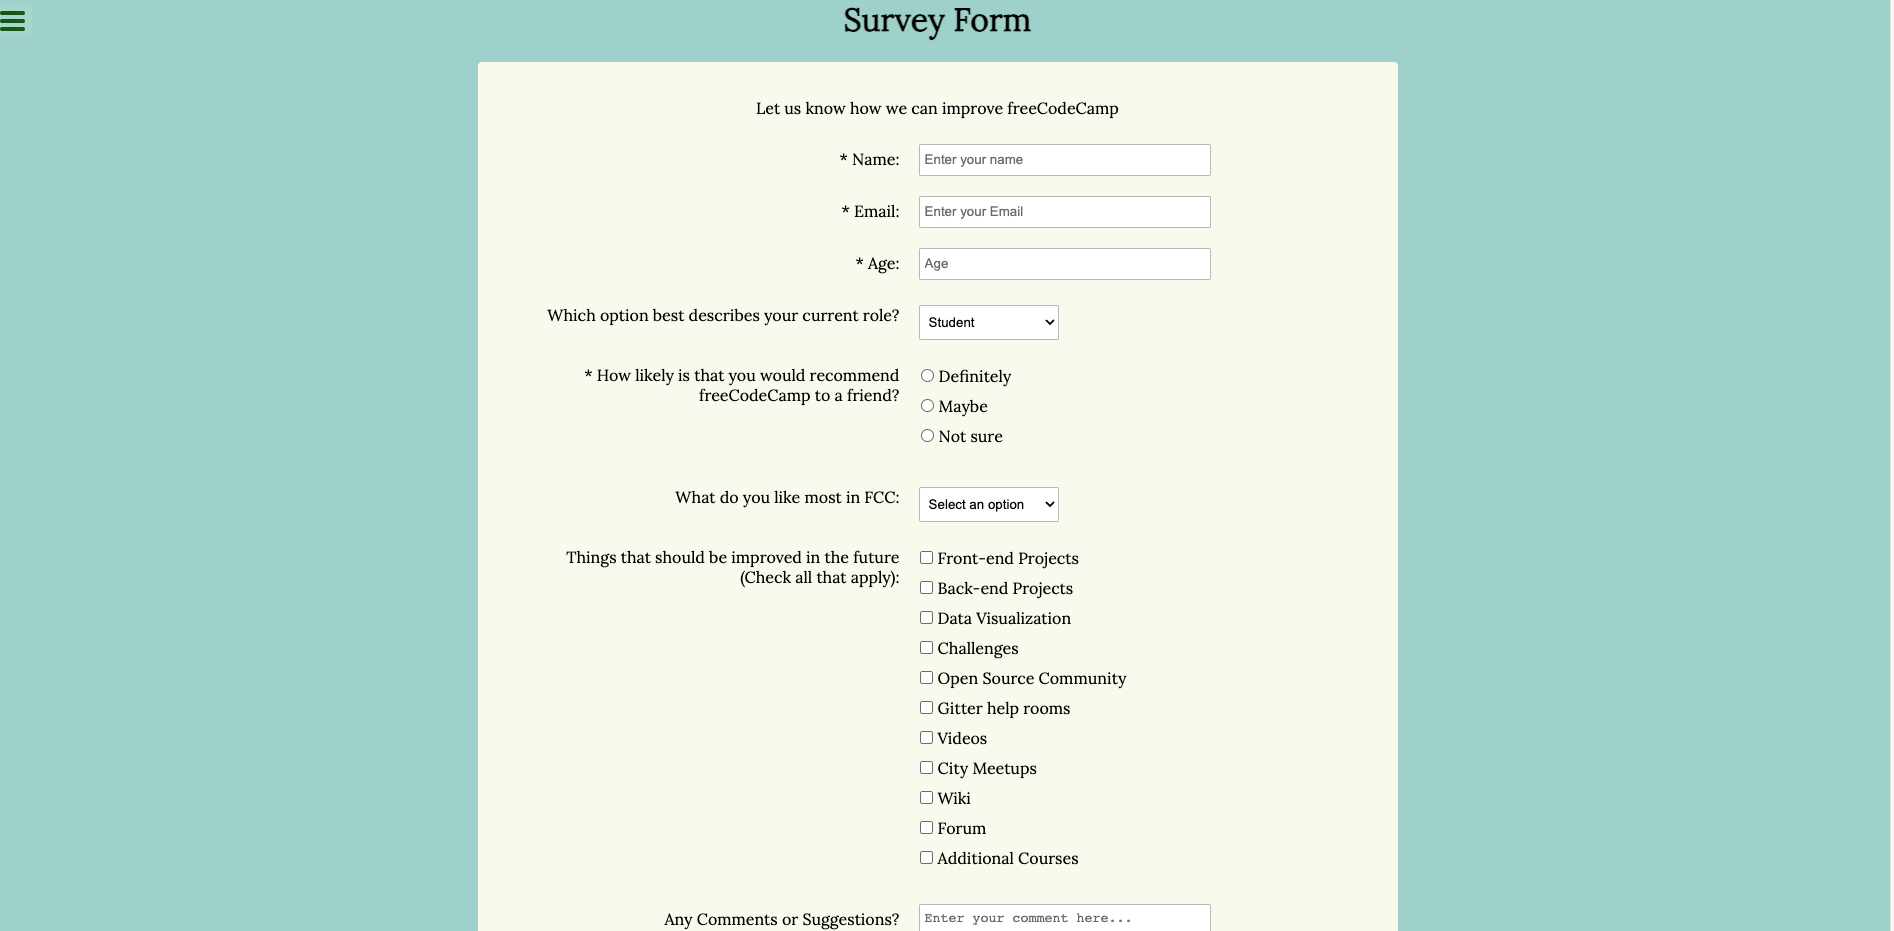This screenshot has width=1894, height=931.
Task: Open the current role dropdown showing Student
Action: [988, 322]
